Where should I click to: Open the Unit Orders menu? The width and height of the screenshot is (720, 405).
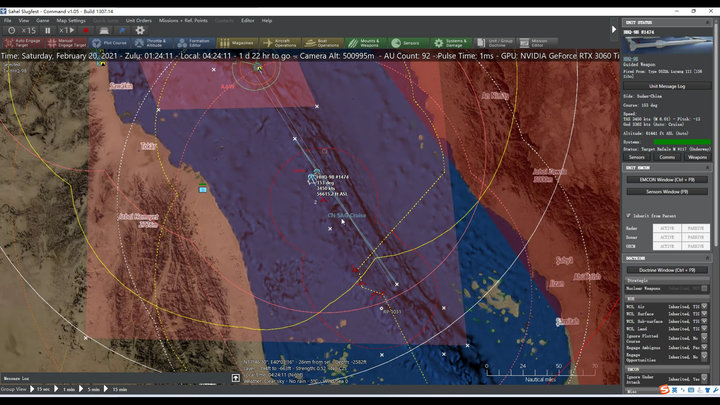click(x=139, y=21)
